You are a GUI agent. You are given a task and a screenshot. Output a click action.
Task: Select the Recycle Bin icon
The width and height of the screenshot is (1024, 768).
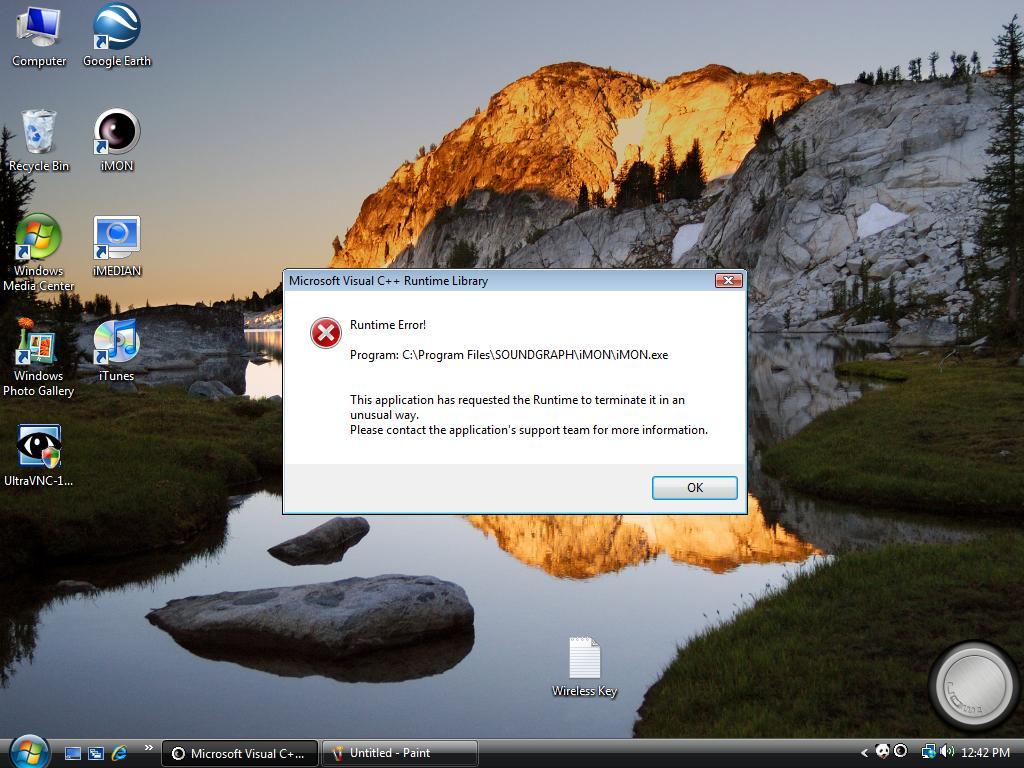[39, 141]
